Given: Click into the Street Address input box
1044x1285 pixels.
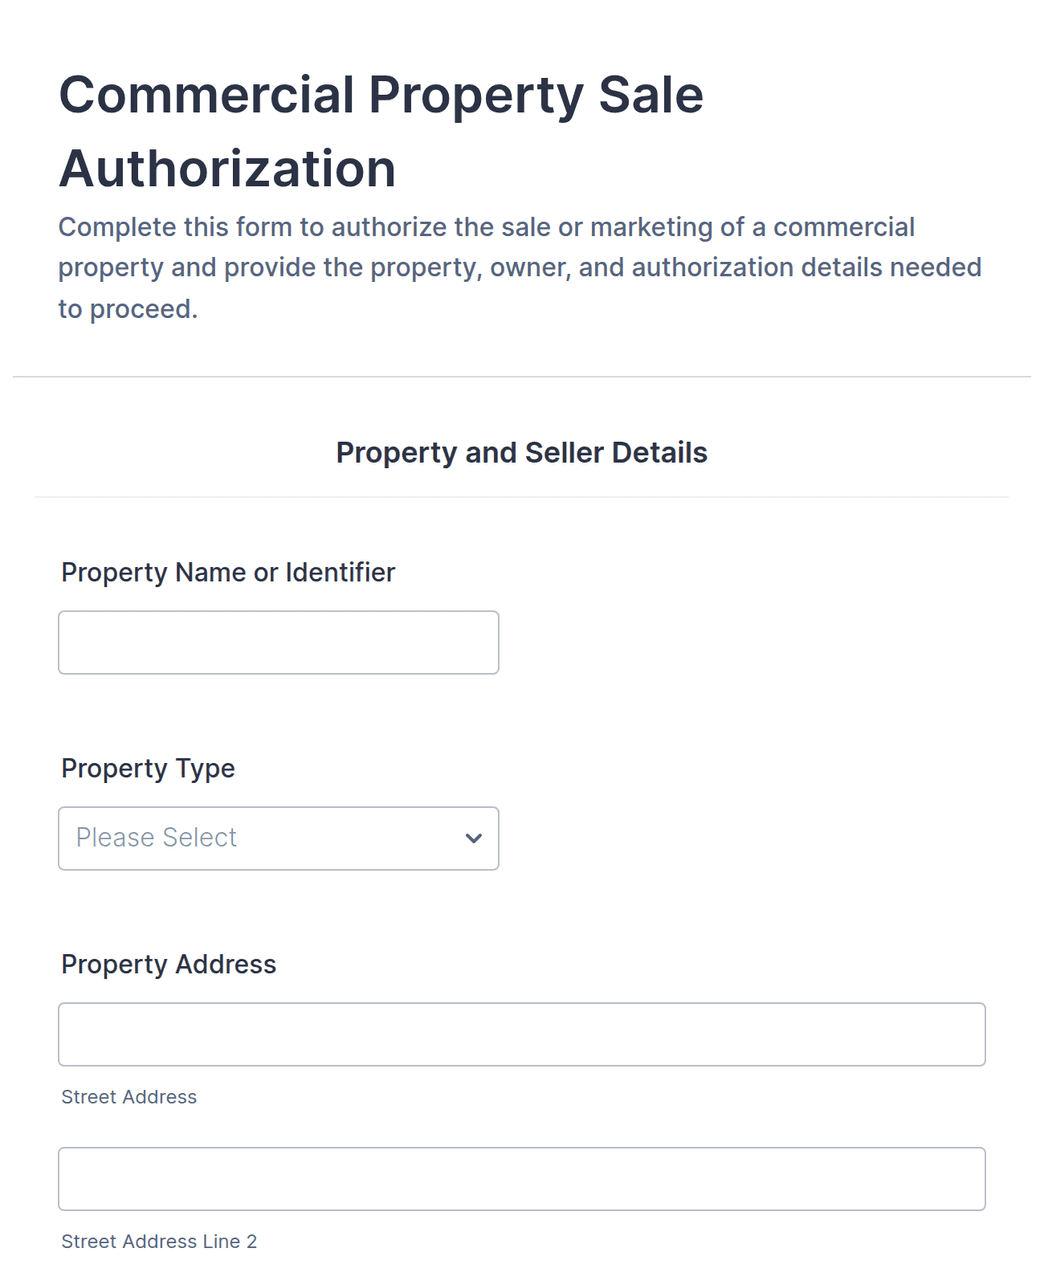Looking at the screenshot, I should tap(522, 1034).
